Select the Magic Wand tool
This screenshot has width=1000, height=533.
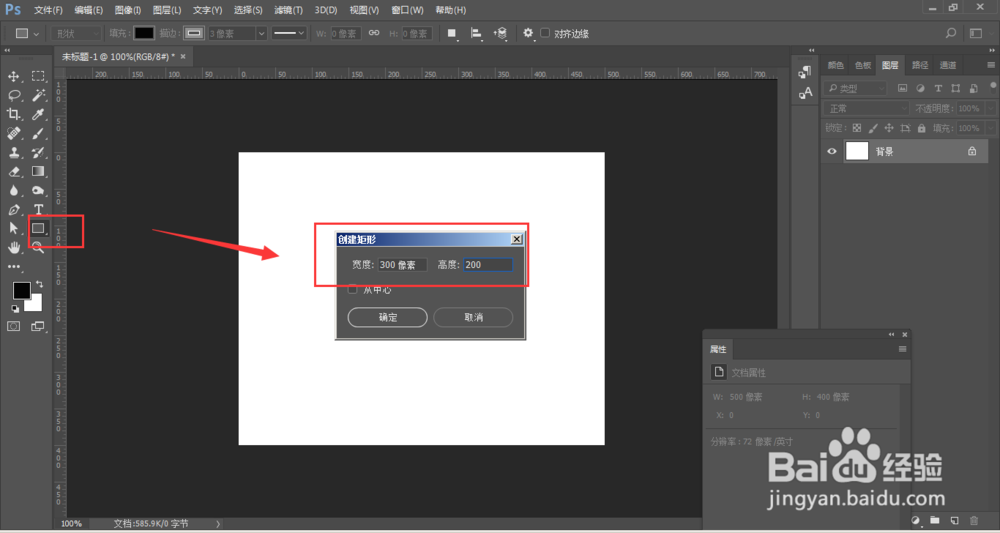[38, 96]
